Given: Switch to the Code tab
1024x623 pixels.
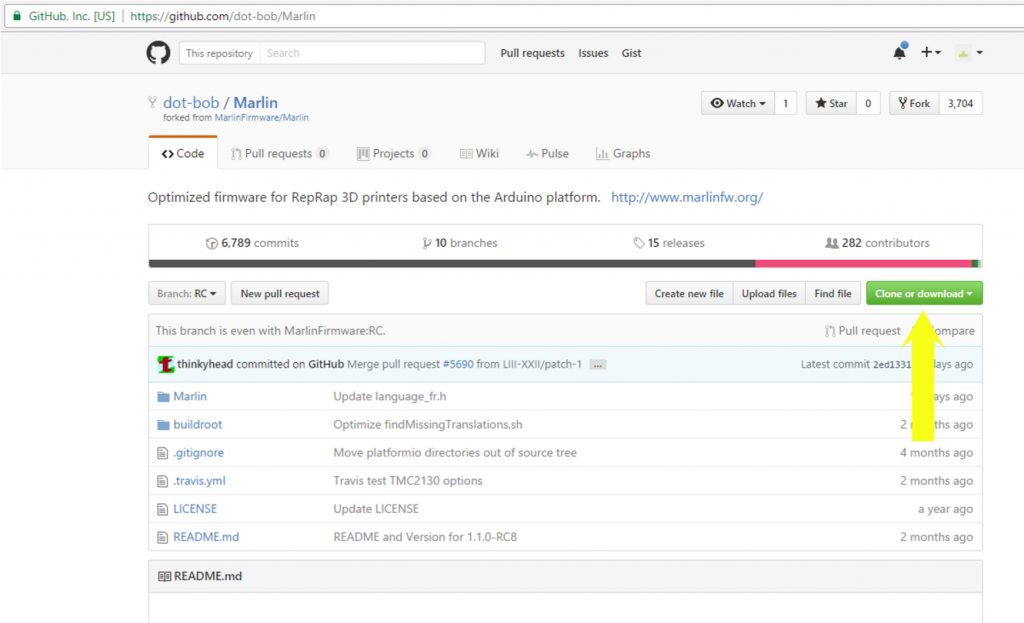Looking at the screenshot, I should pos(183,153).
